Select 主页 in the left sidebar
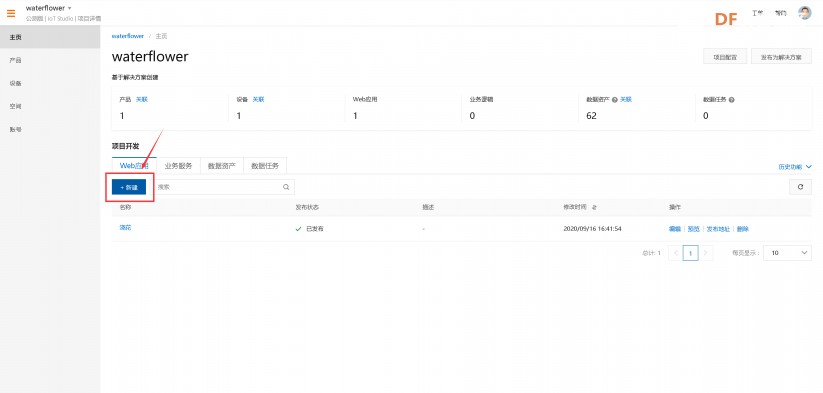The height and width of the screenshot is (393, 823). pyautogui.click(x=50, y=37)
